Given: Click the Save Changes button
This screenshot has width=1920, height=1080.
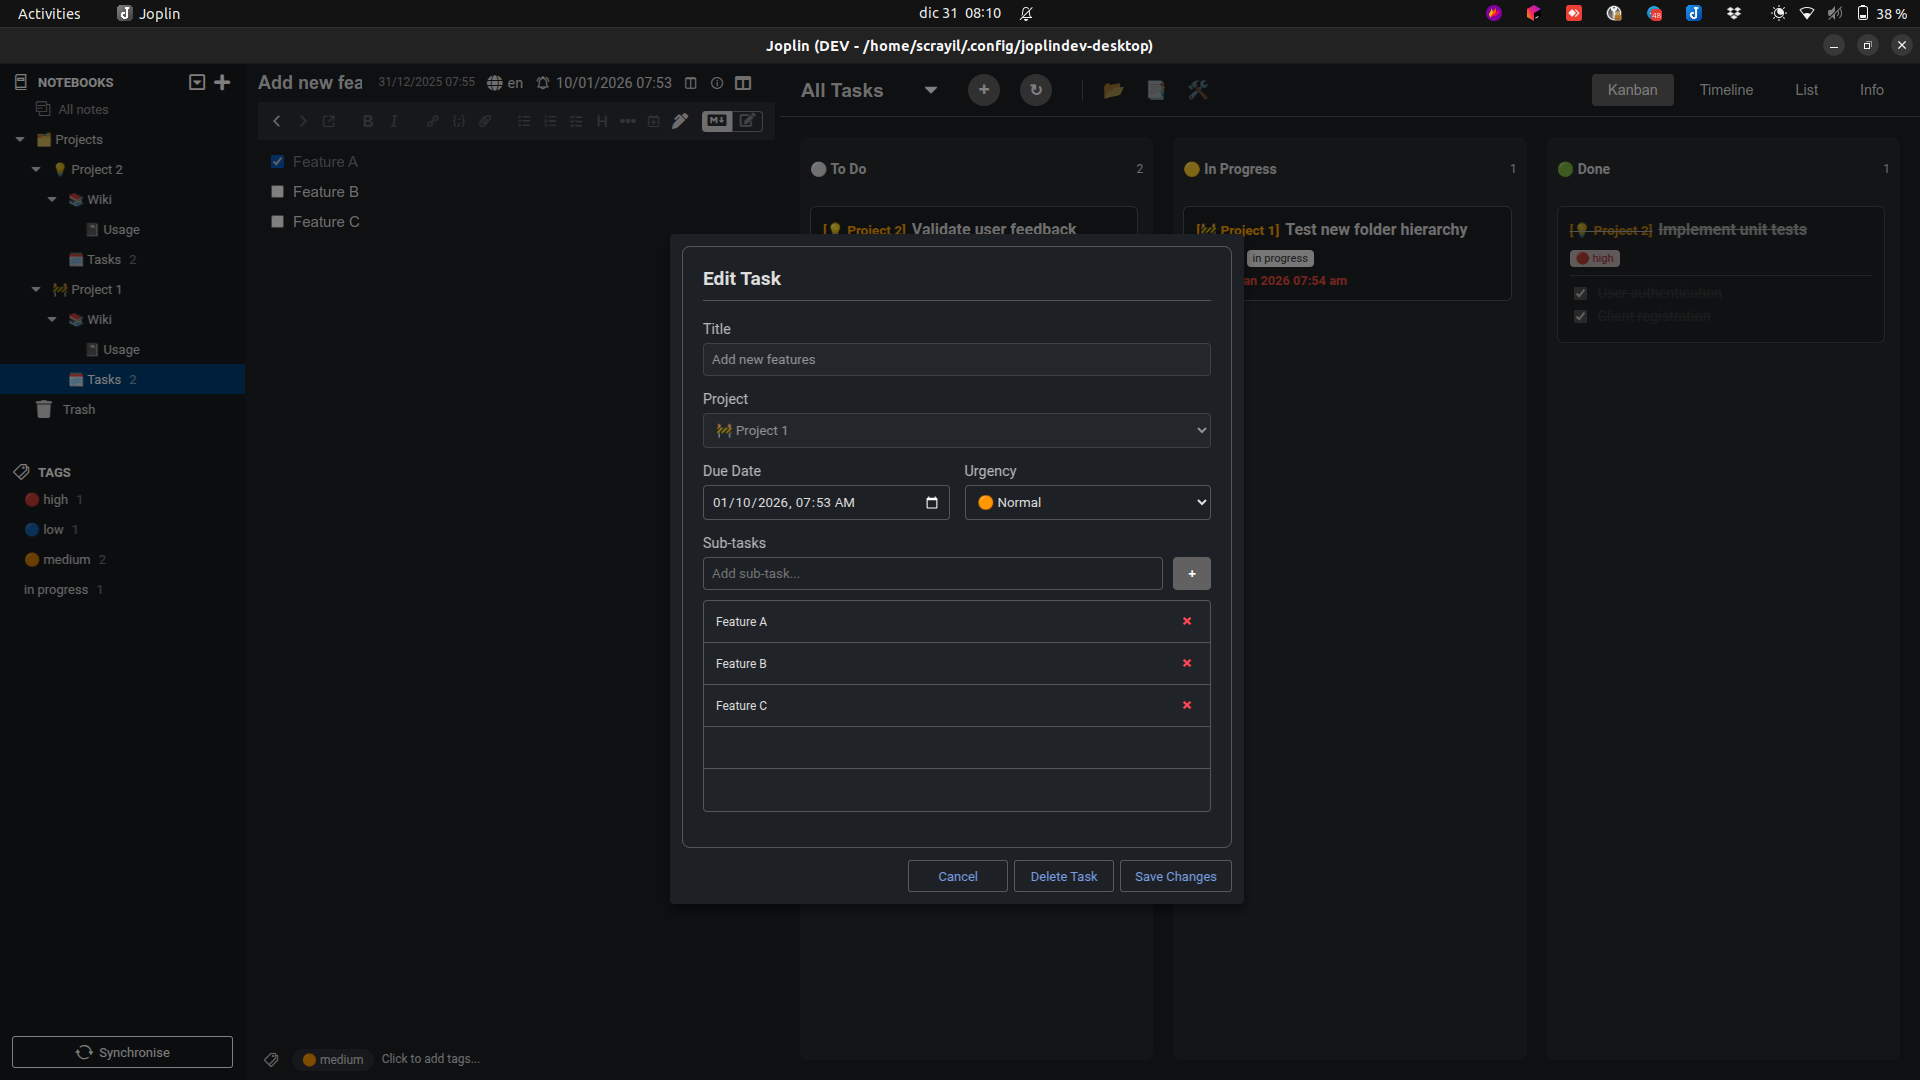Looking at the screenshot, I should click(x=1175, y=876).
